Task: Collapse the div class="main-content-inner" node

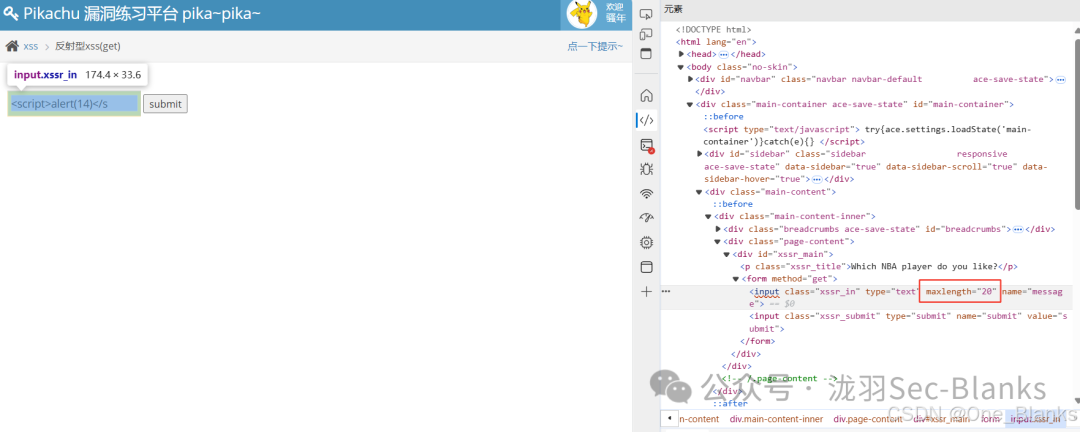Action: click(709, 216)
